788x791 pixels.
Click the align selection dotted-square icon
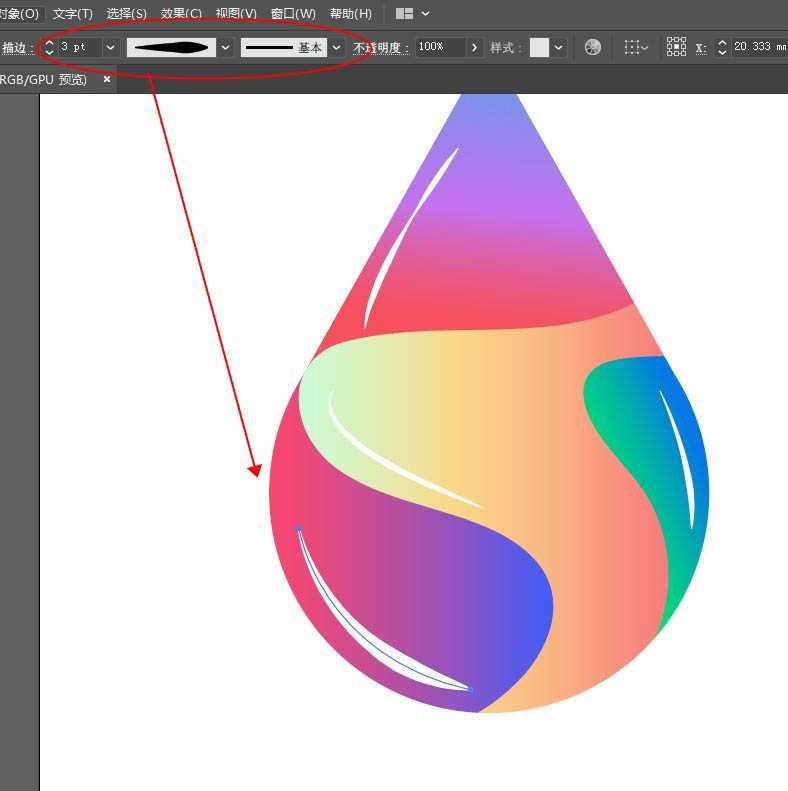click(631, 47)
